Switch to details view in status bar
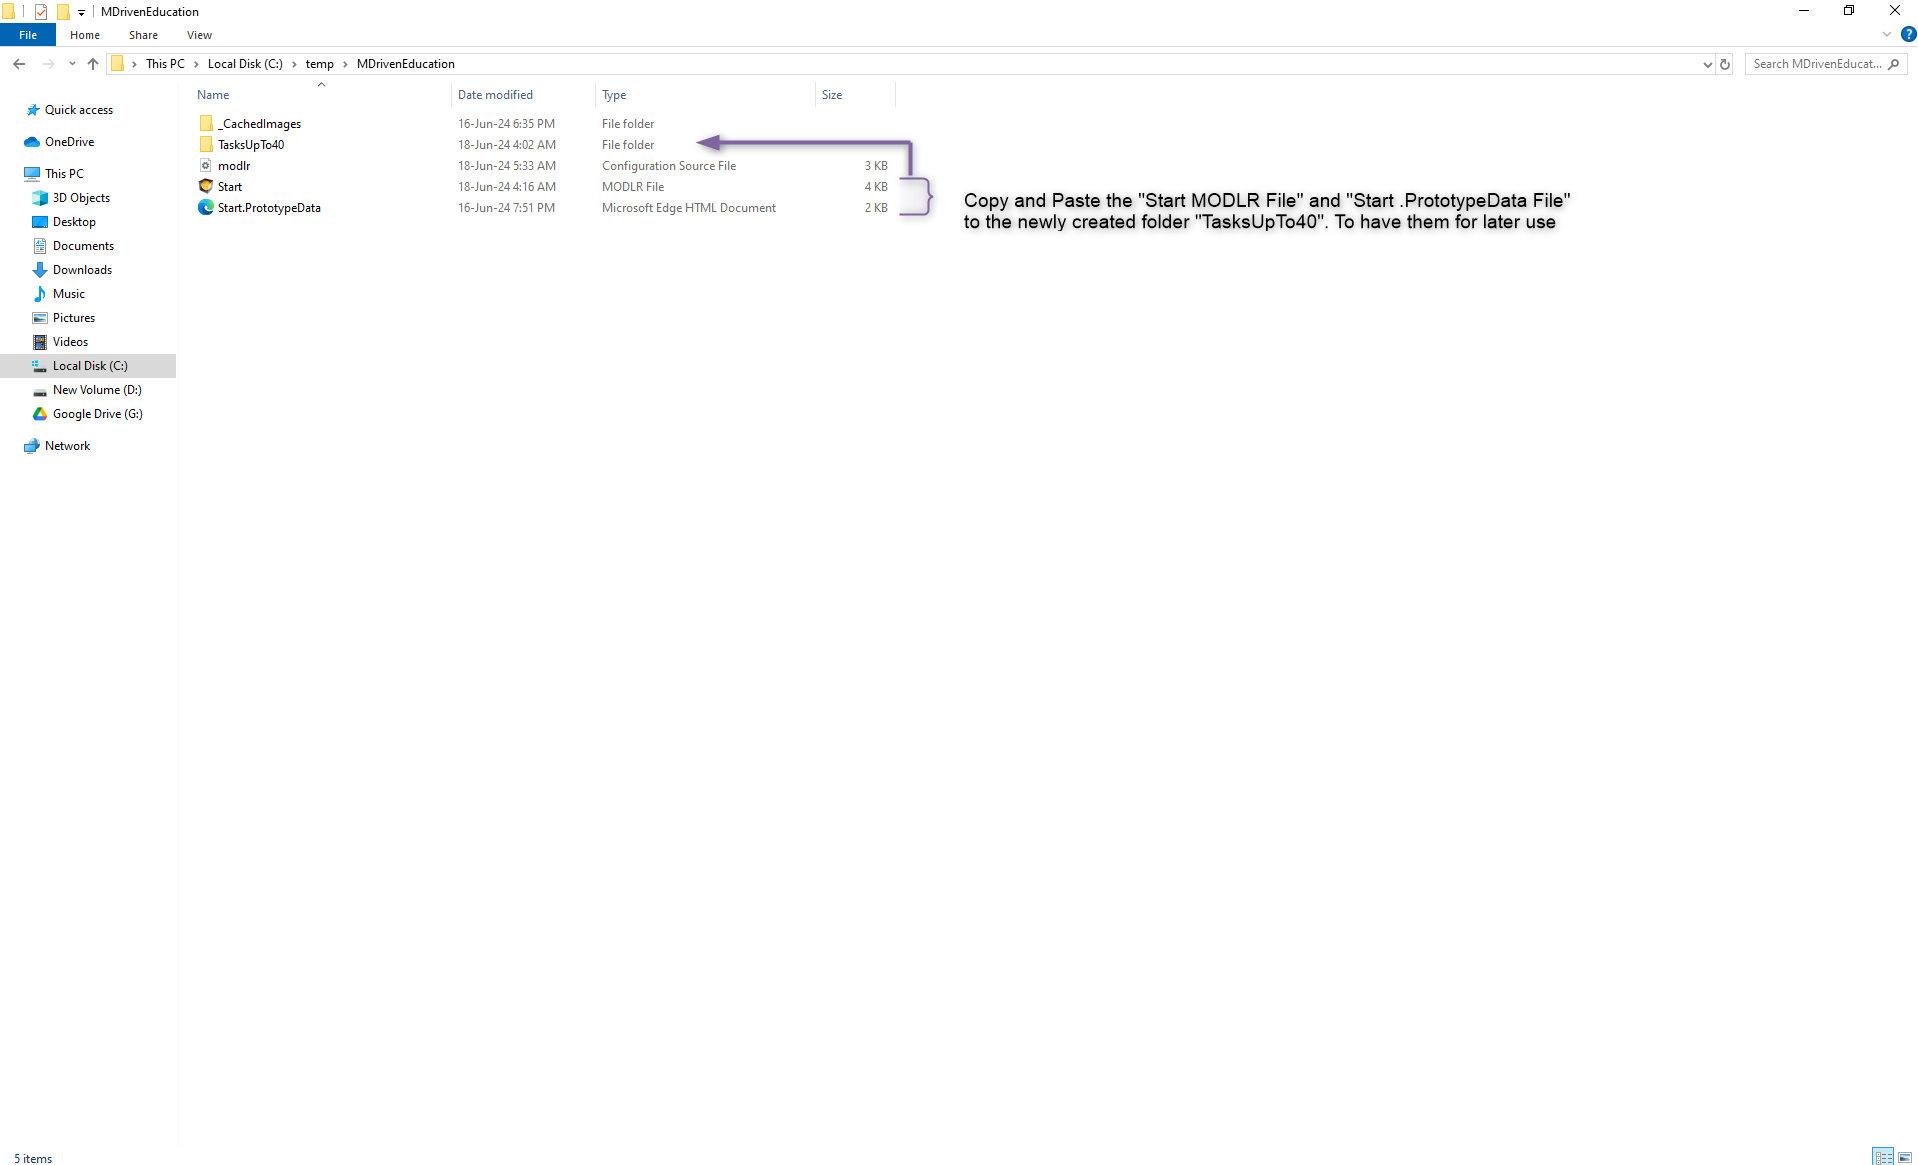 (1883, 1157)
